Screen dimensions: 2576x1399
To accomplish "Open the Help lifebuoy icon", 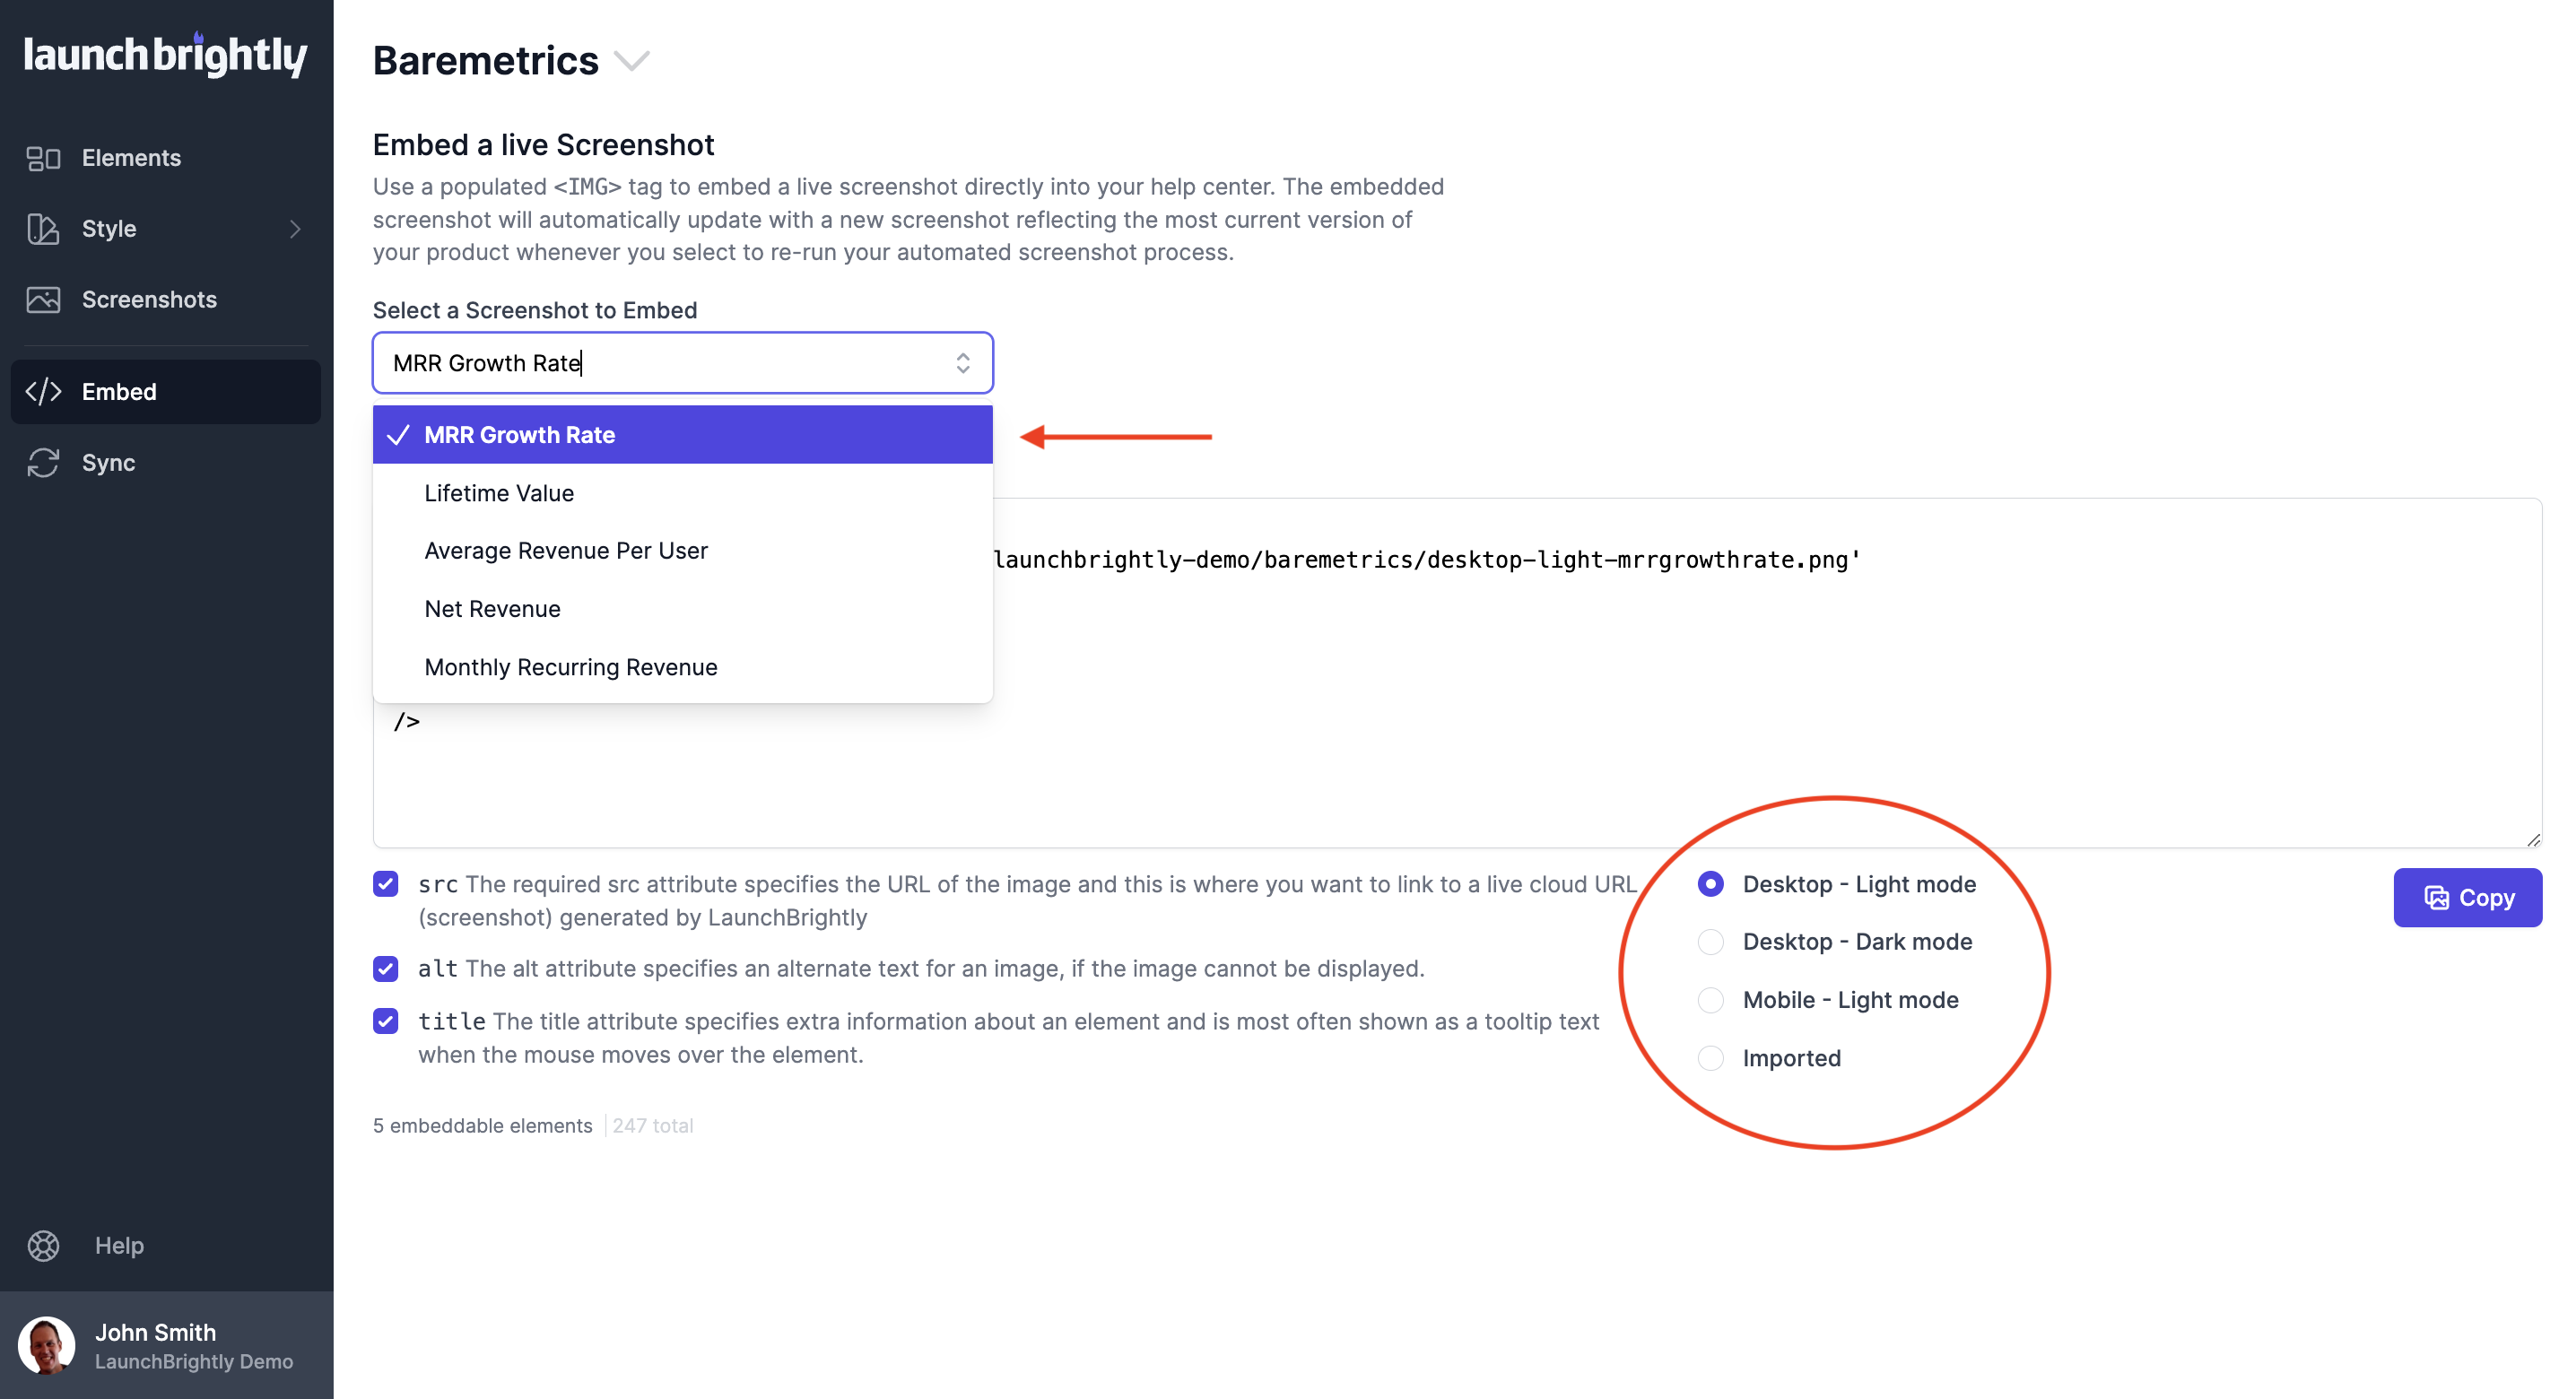I will pos(42,1246).
